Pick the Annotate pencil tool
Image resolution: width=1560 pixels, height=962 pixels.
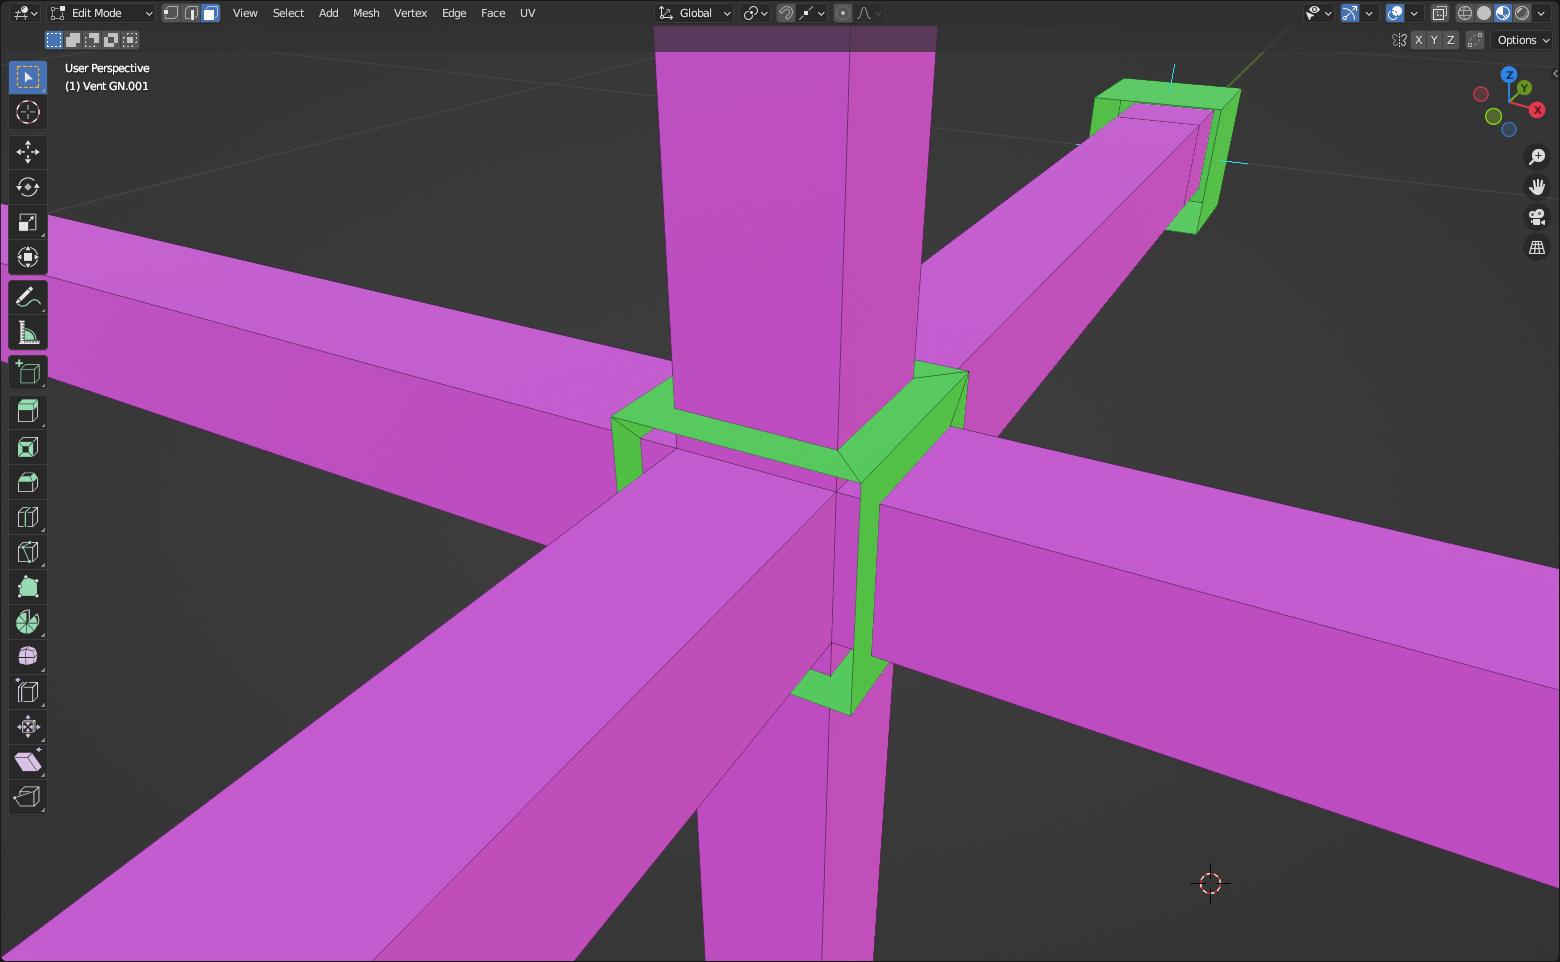[x=28, y=297]
